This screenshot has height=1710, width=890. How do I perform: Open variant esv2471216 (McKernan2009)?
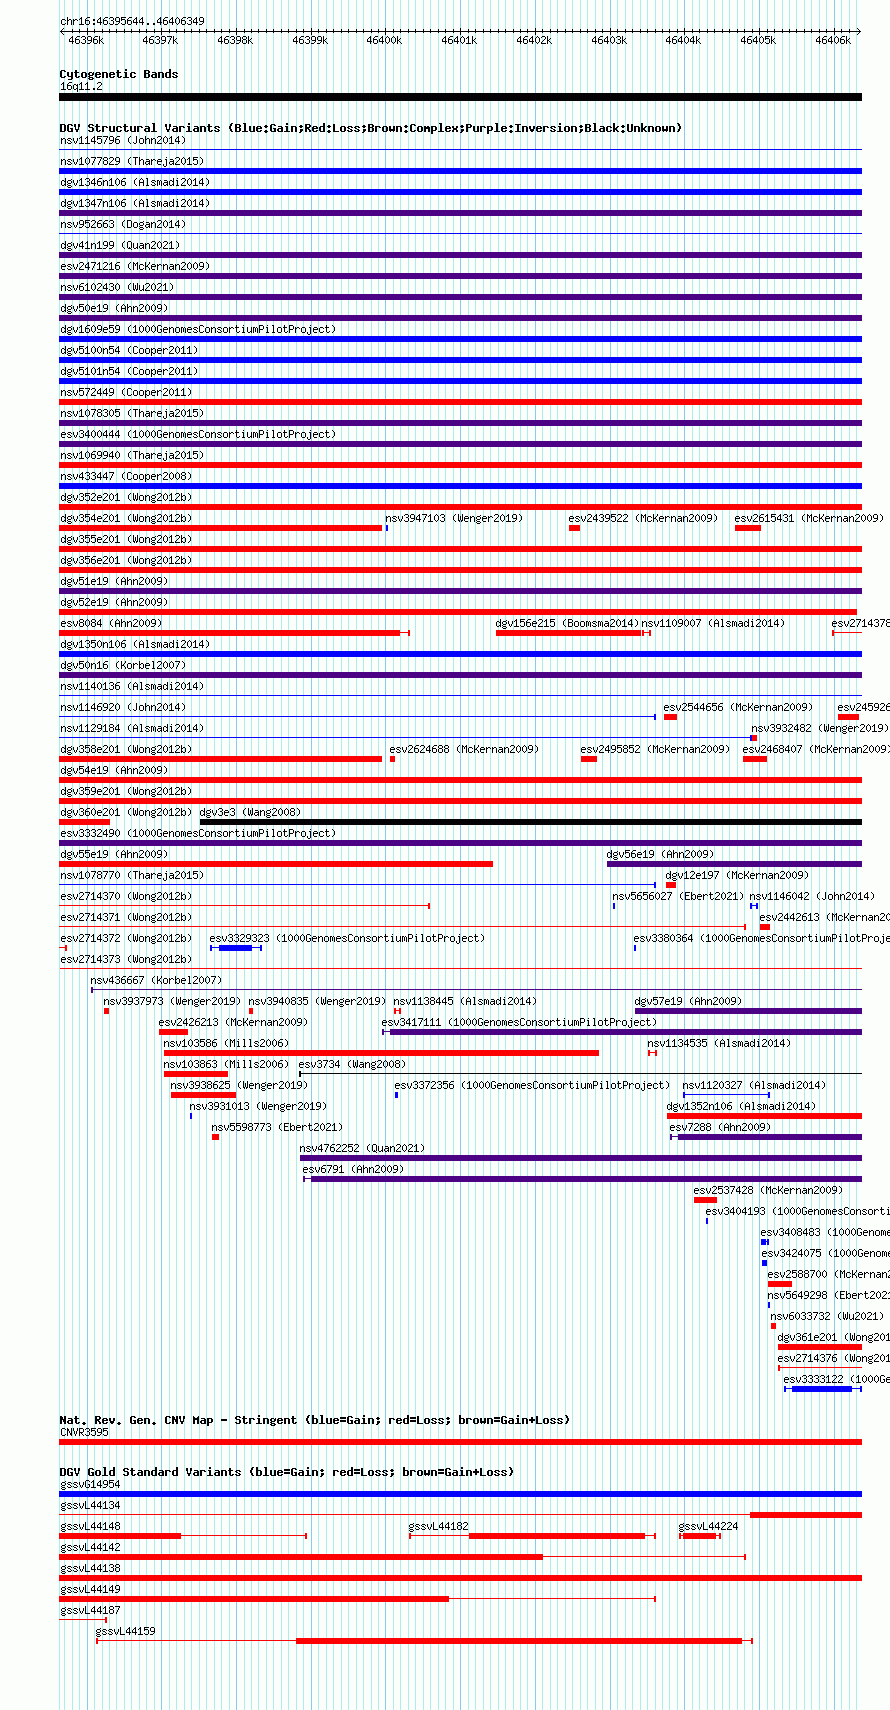134,266
